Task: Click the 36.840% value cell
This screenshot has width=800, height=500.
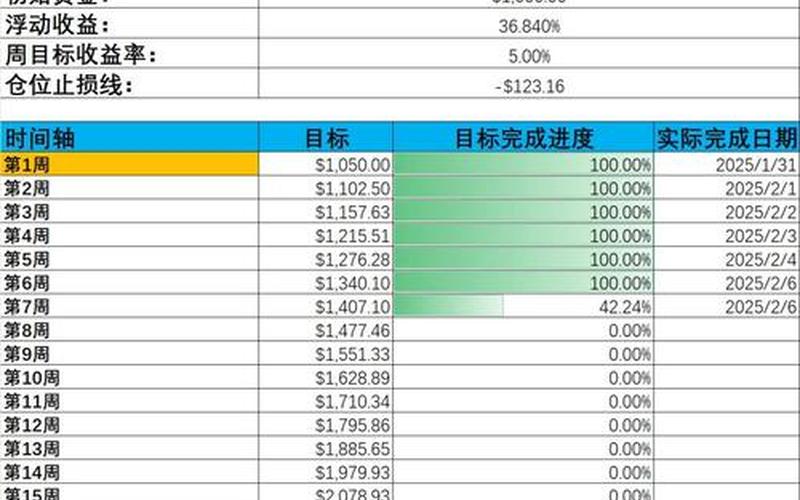Action: 529,24
